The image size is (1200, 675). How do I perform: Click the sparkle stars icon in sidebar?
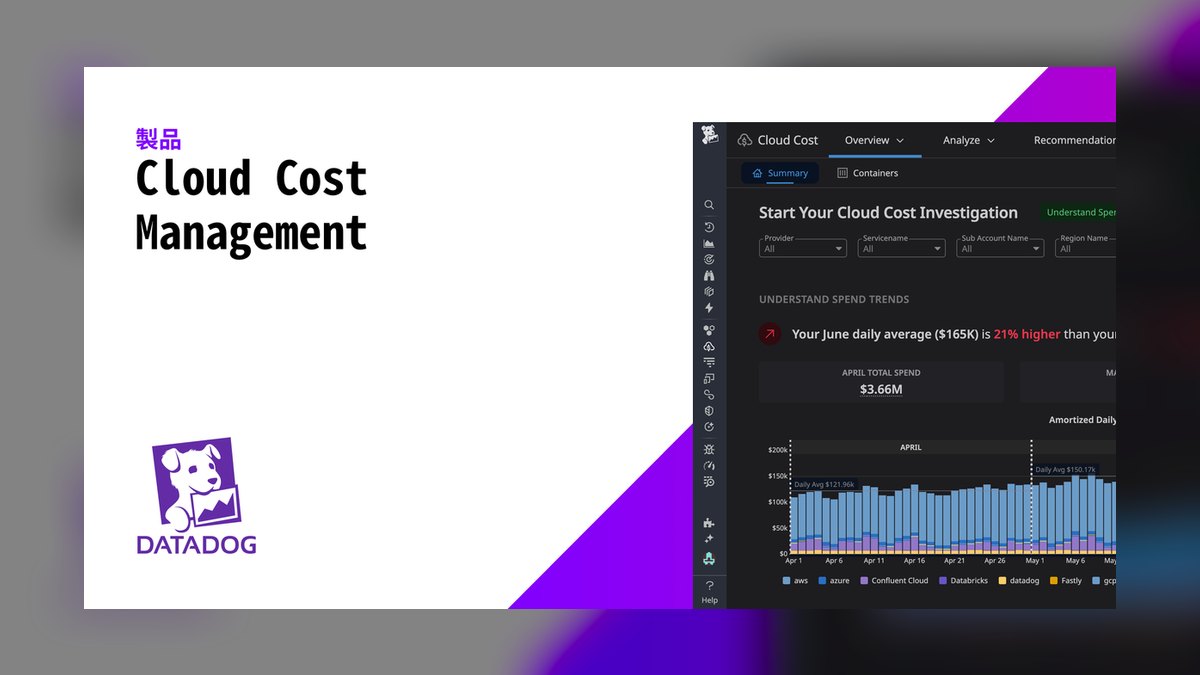coord(709,539)
